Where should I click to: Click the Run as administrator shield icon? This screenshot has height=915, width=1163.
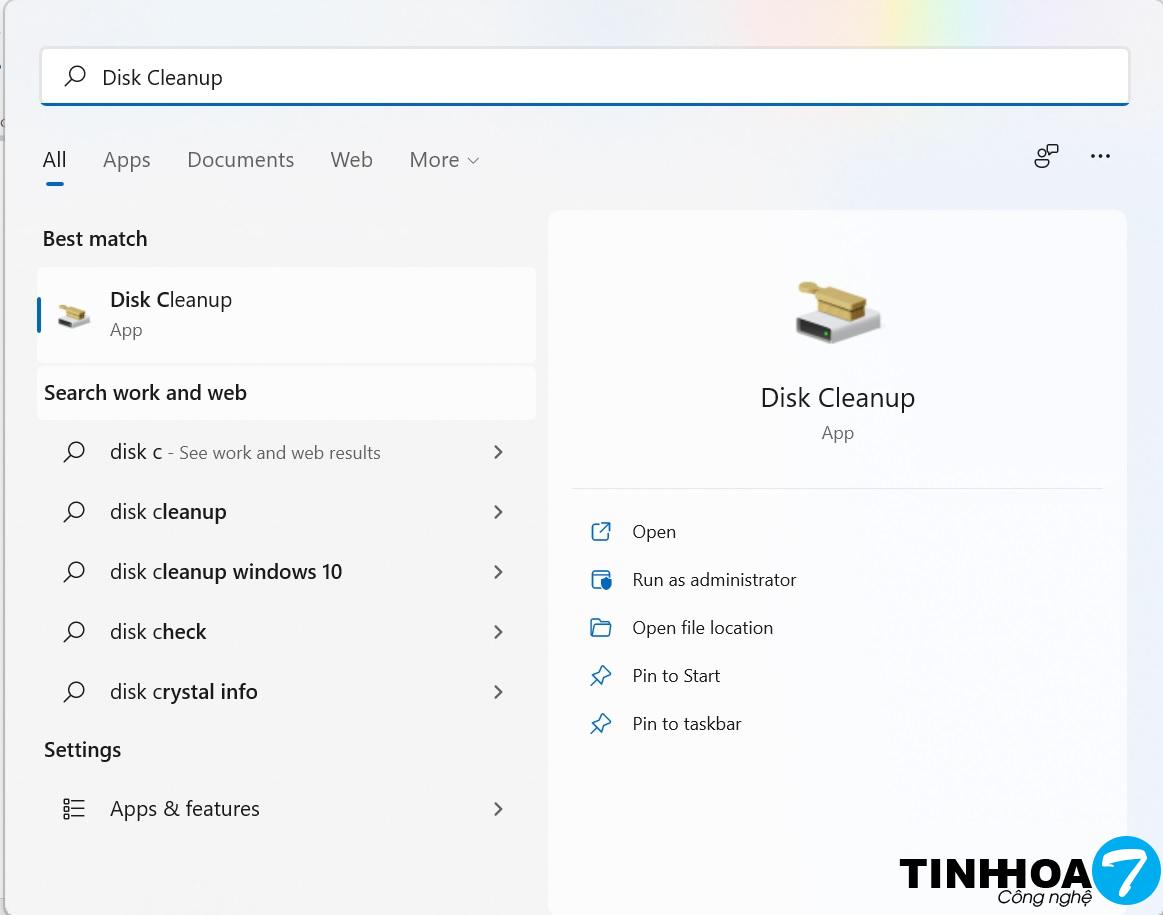click(601, 580)
